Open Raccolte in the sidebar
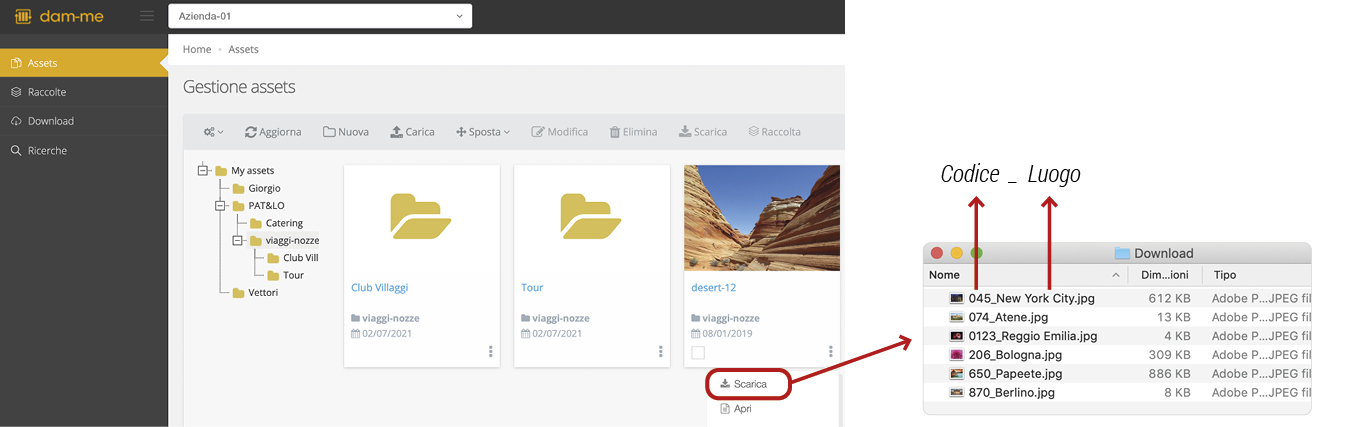The width and height of the screenshot is (1365, 427). click(x=47, y=92)
